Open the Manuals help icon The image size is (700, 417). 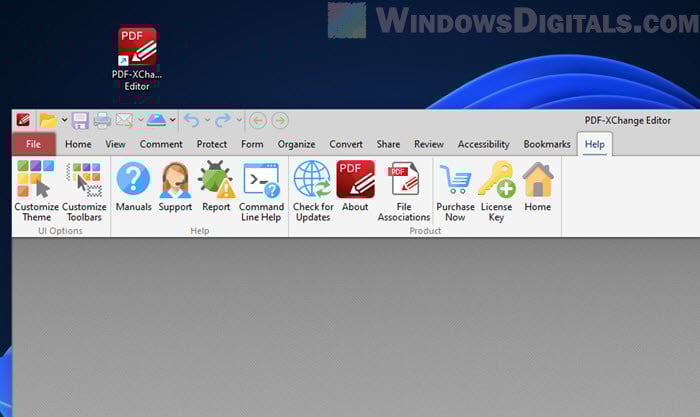(x=133, y=186)
